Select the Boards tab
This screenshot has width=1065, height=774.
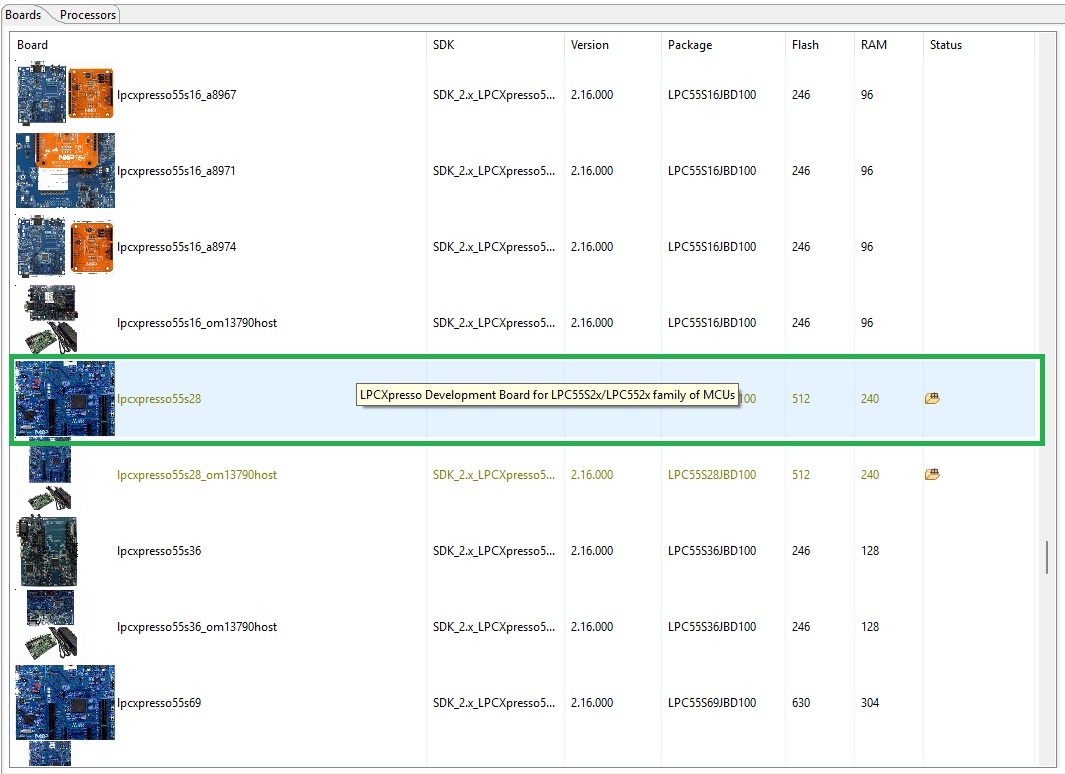click(23, 14)
